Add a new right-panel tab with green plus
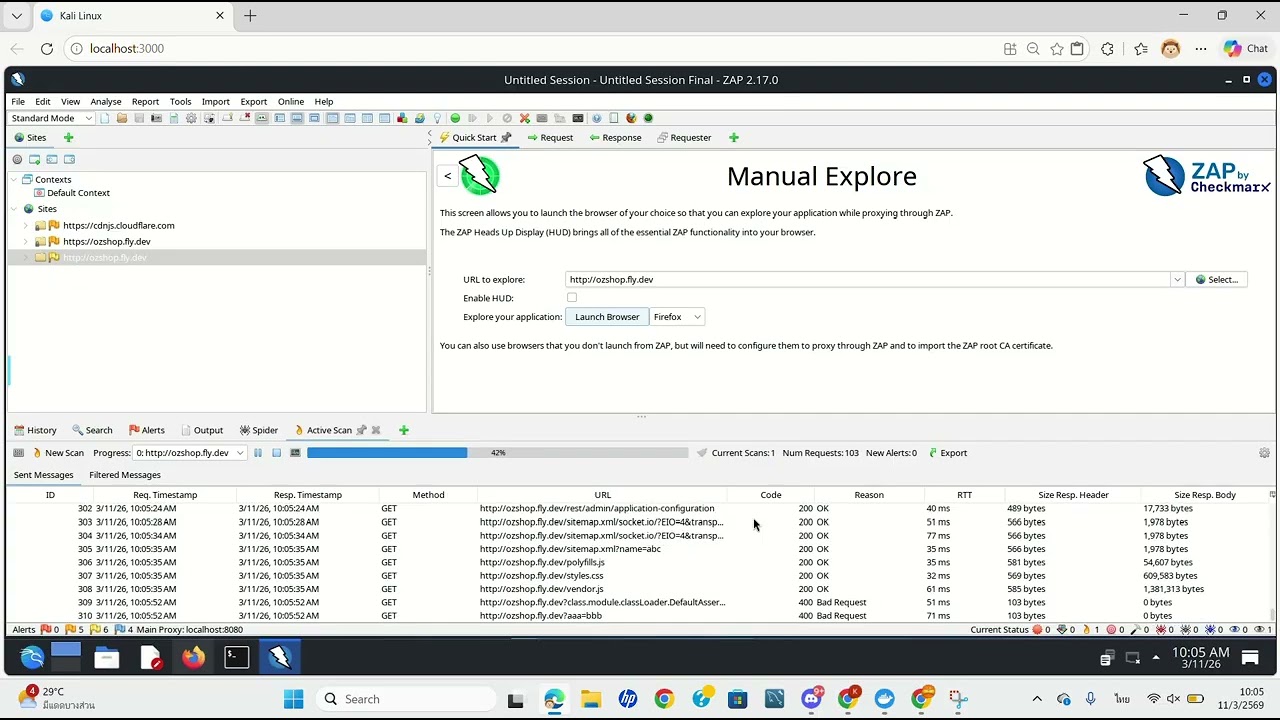Screen dimensions: 1280x720 click(733, 138)
